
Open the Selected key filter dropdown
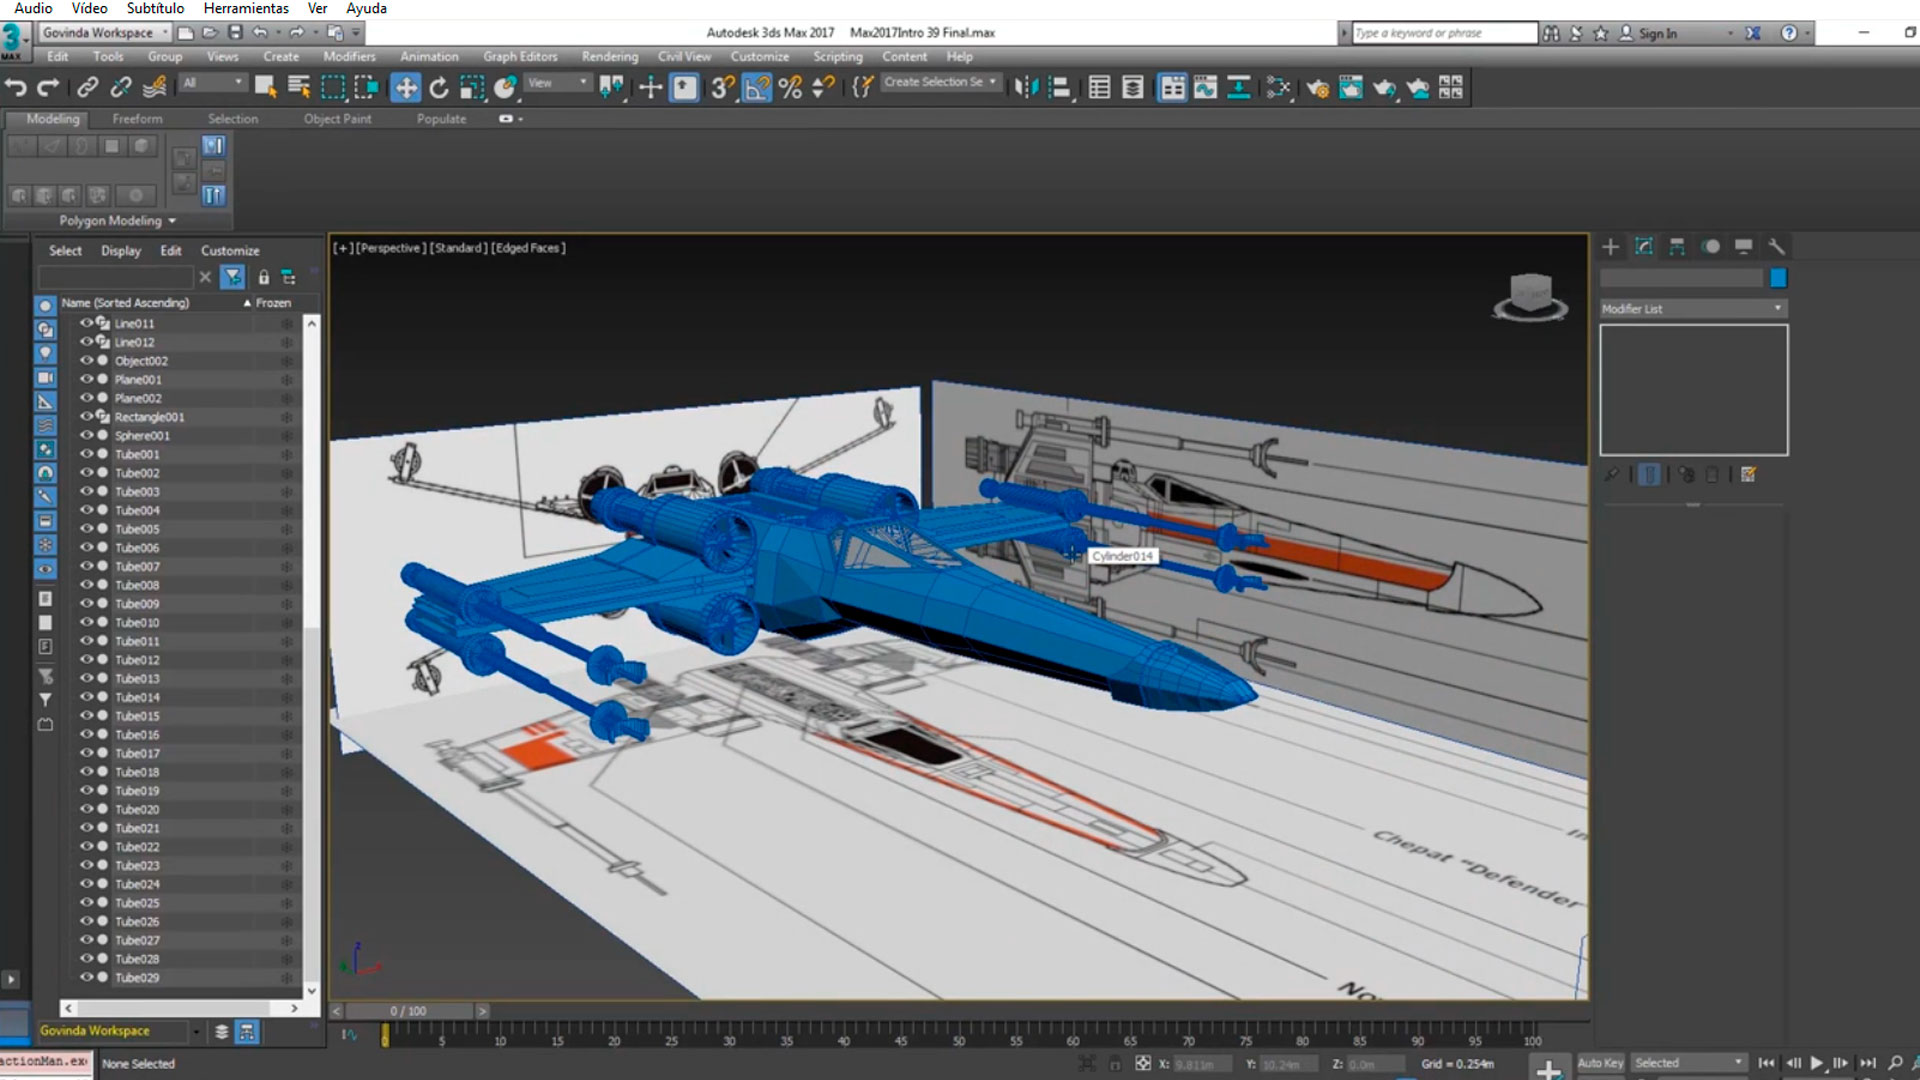(x=1688, y=1063)
